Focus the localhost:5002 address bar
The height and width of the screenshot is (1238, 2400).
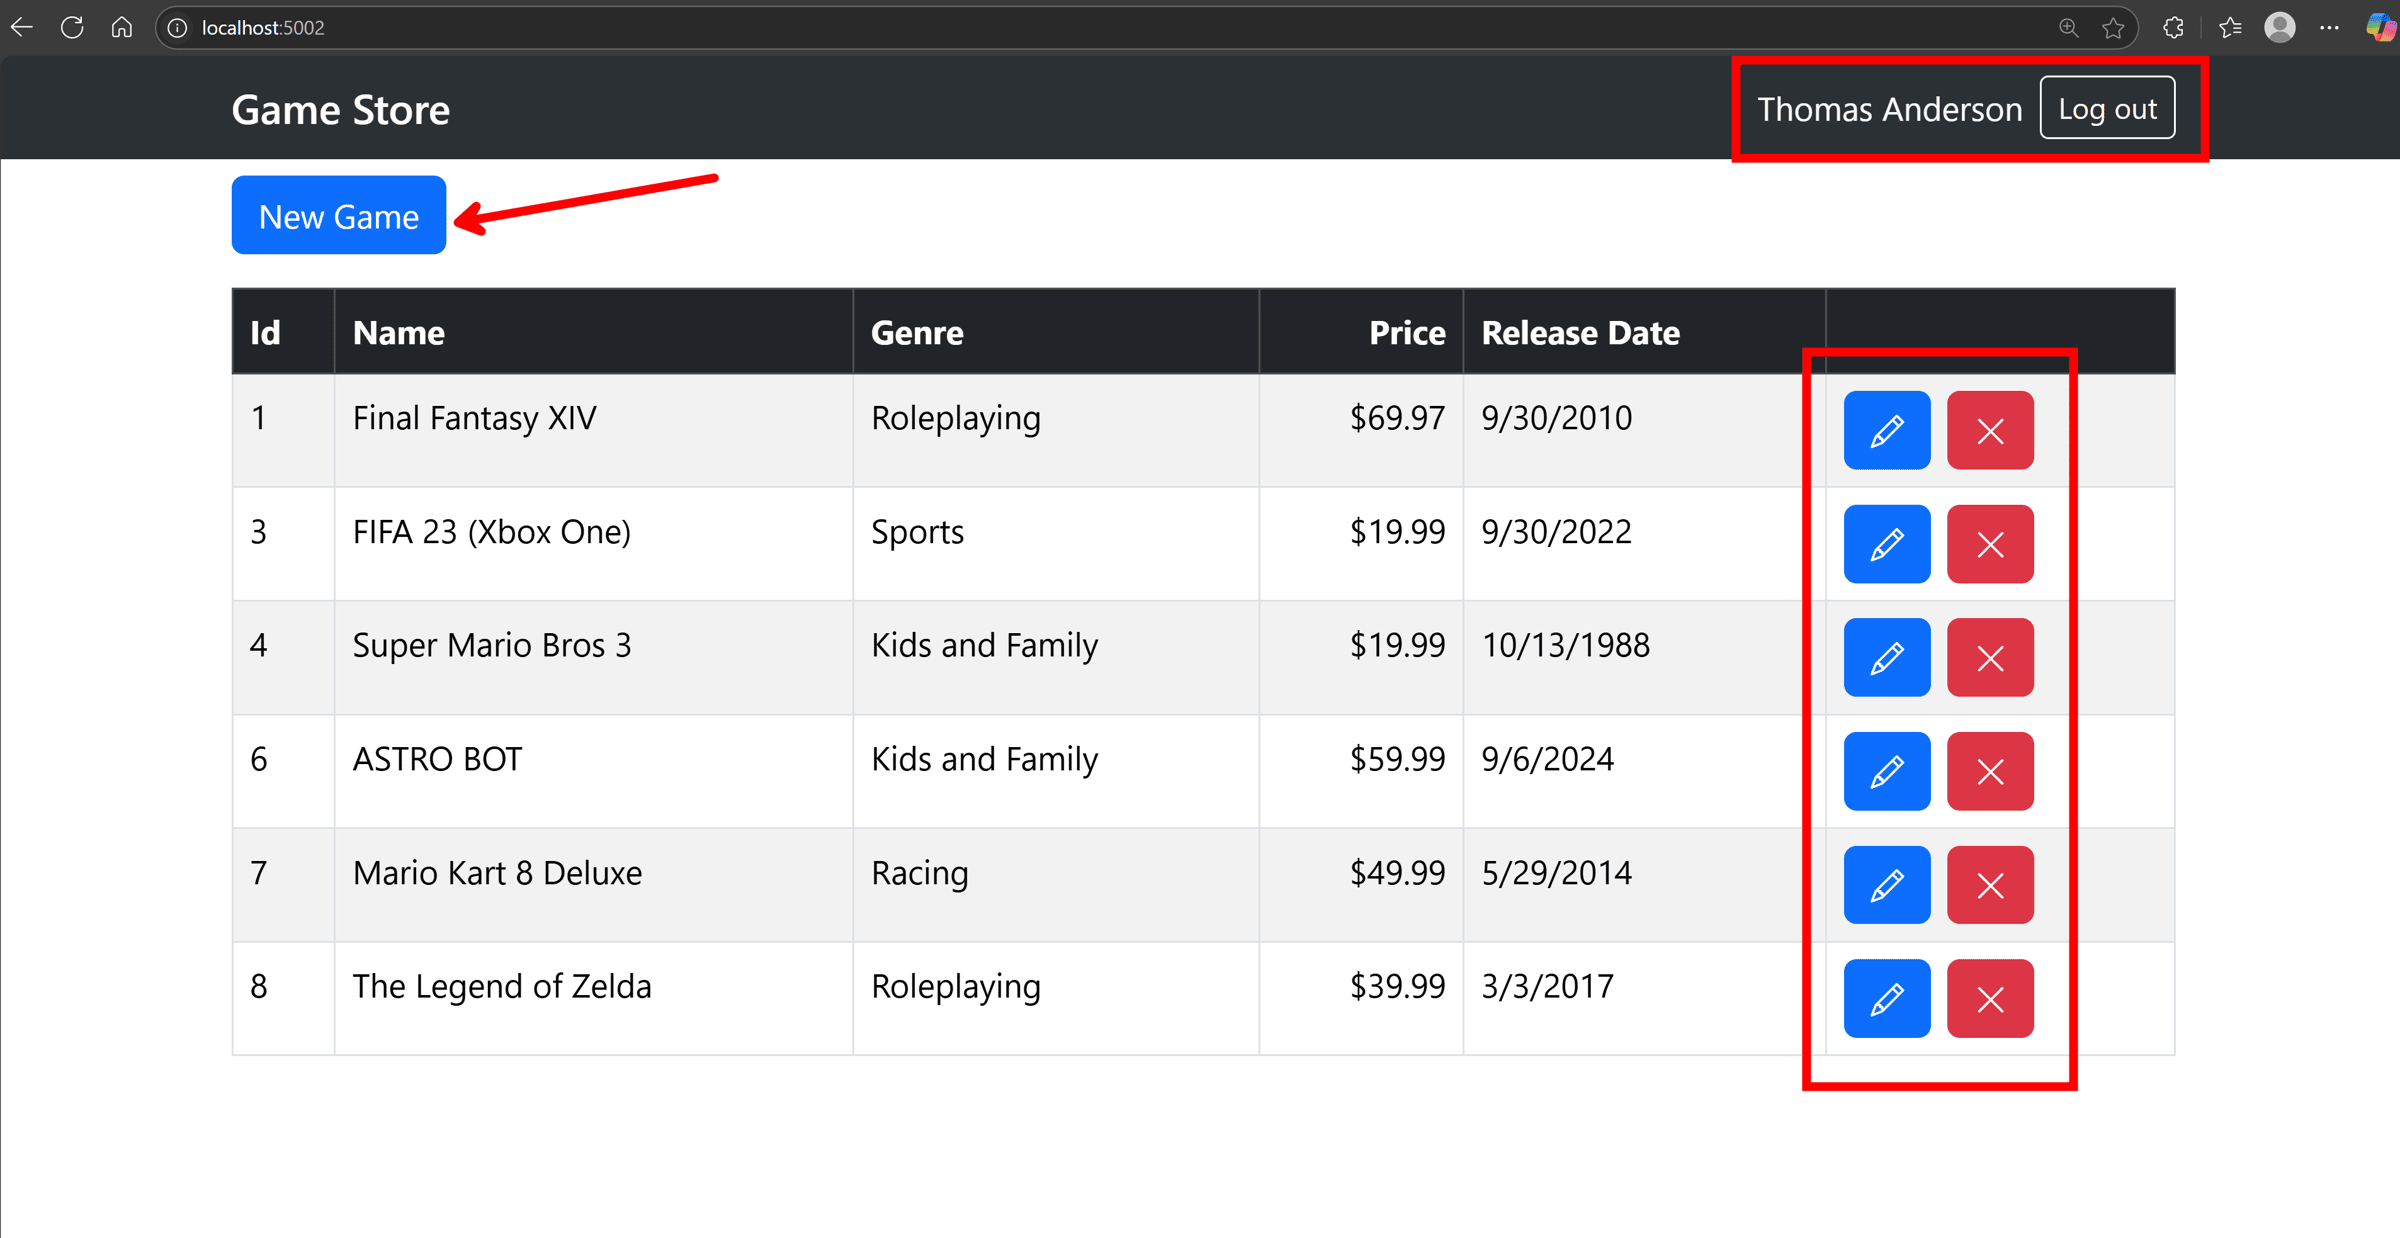pos(1100,27)
